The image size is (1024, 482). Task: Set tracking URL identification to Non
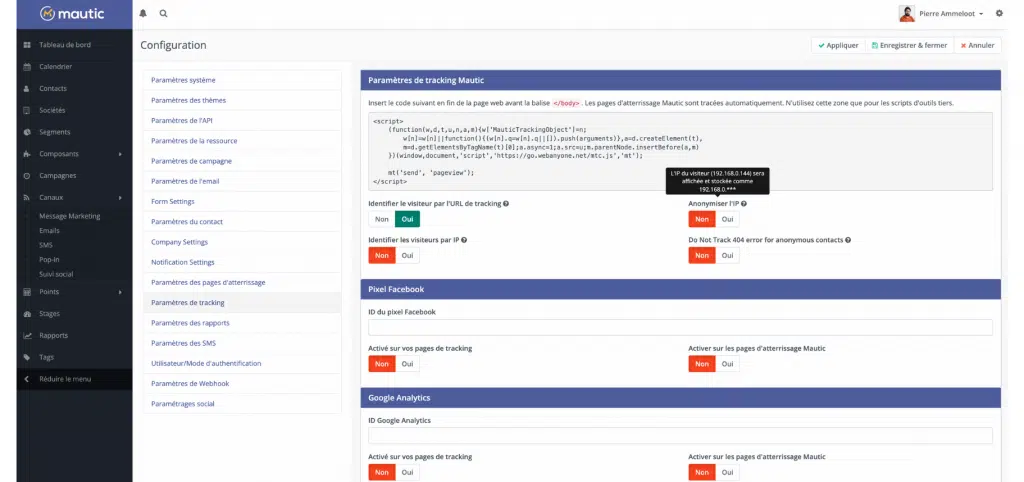click(x=382, y=219)
